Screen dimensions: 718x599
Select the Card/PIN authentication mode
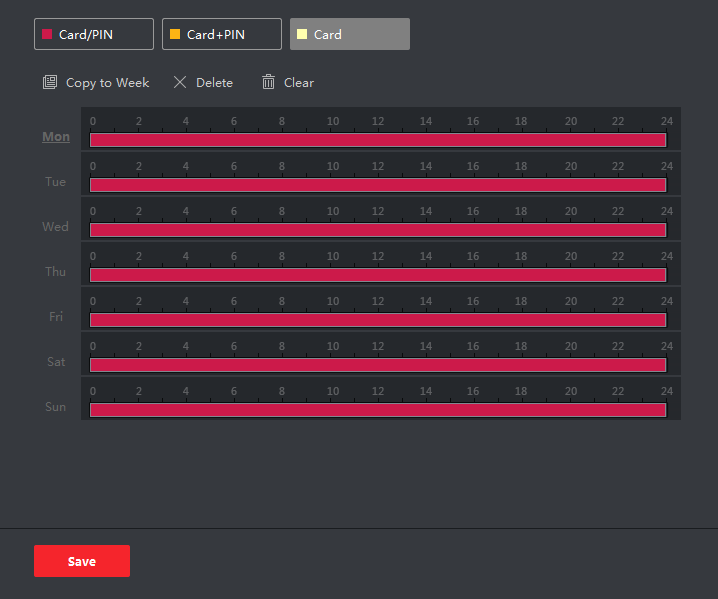(94, 34)
